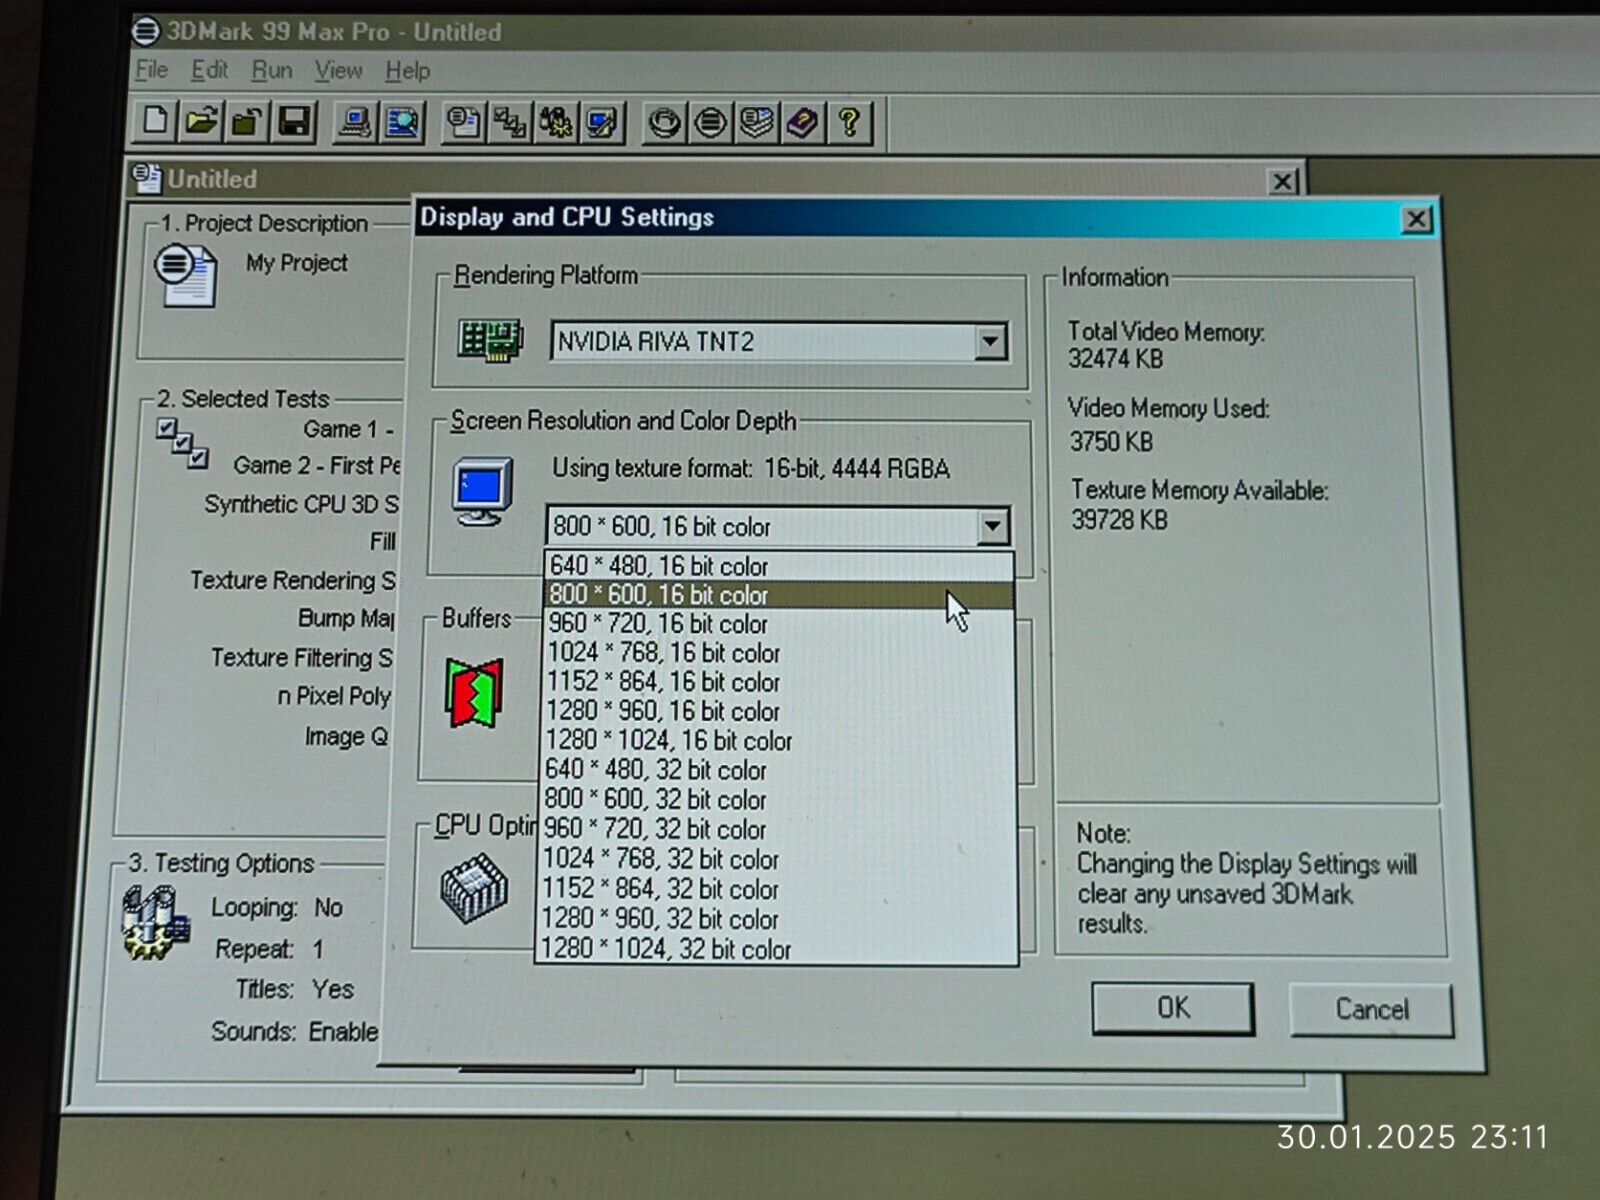Select 1152 * 864, 16 bit color

[779, 682]
